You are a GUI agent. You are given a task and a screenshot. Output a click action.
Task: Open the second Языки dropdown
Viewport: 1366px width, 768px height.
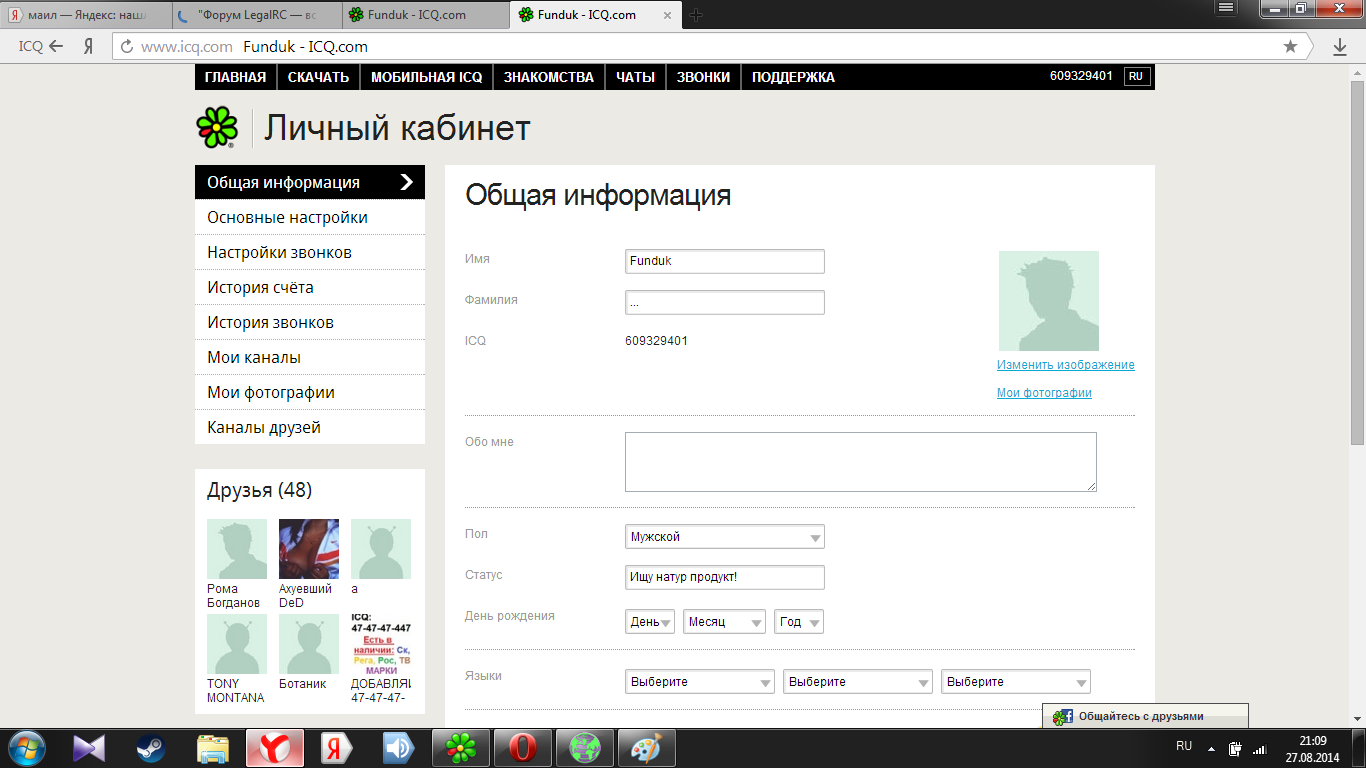pyautogui.click(x=858, y=681)
